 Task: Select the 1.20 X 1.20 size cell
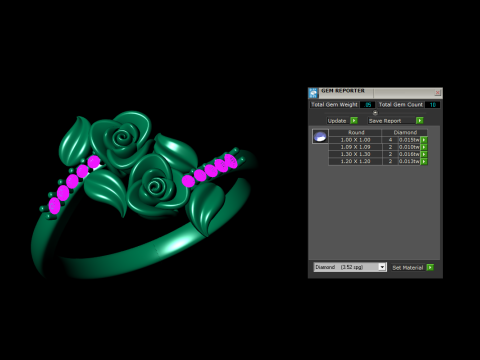click(x=355, y=161)
